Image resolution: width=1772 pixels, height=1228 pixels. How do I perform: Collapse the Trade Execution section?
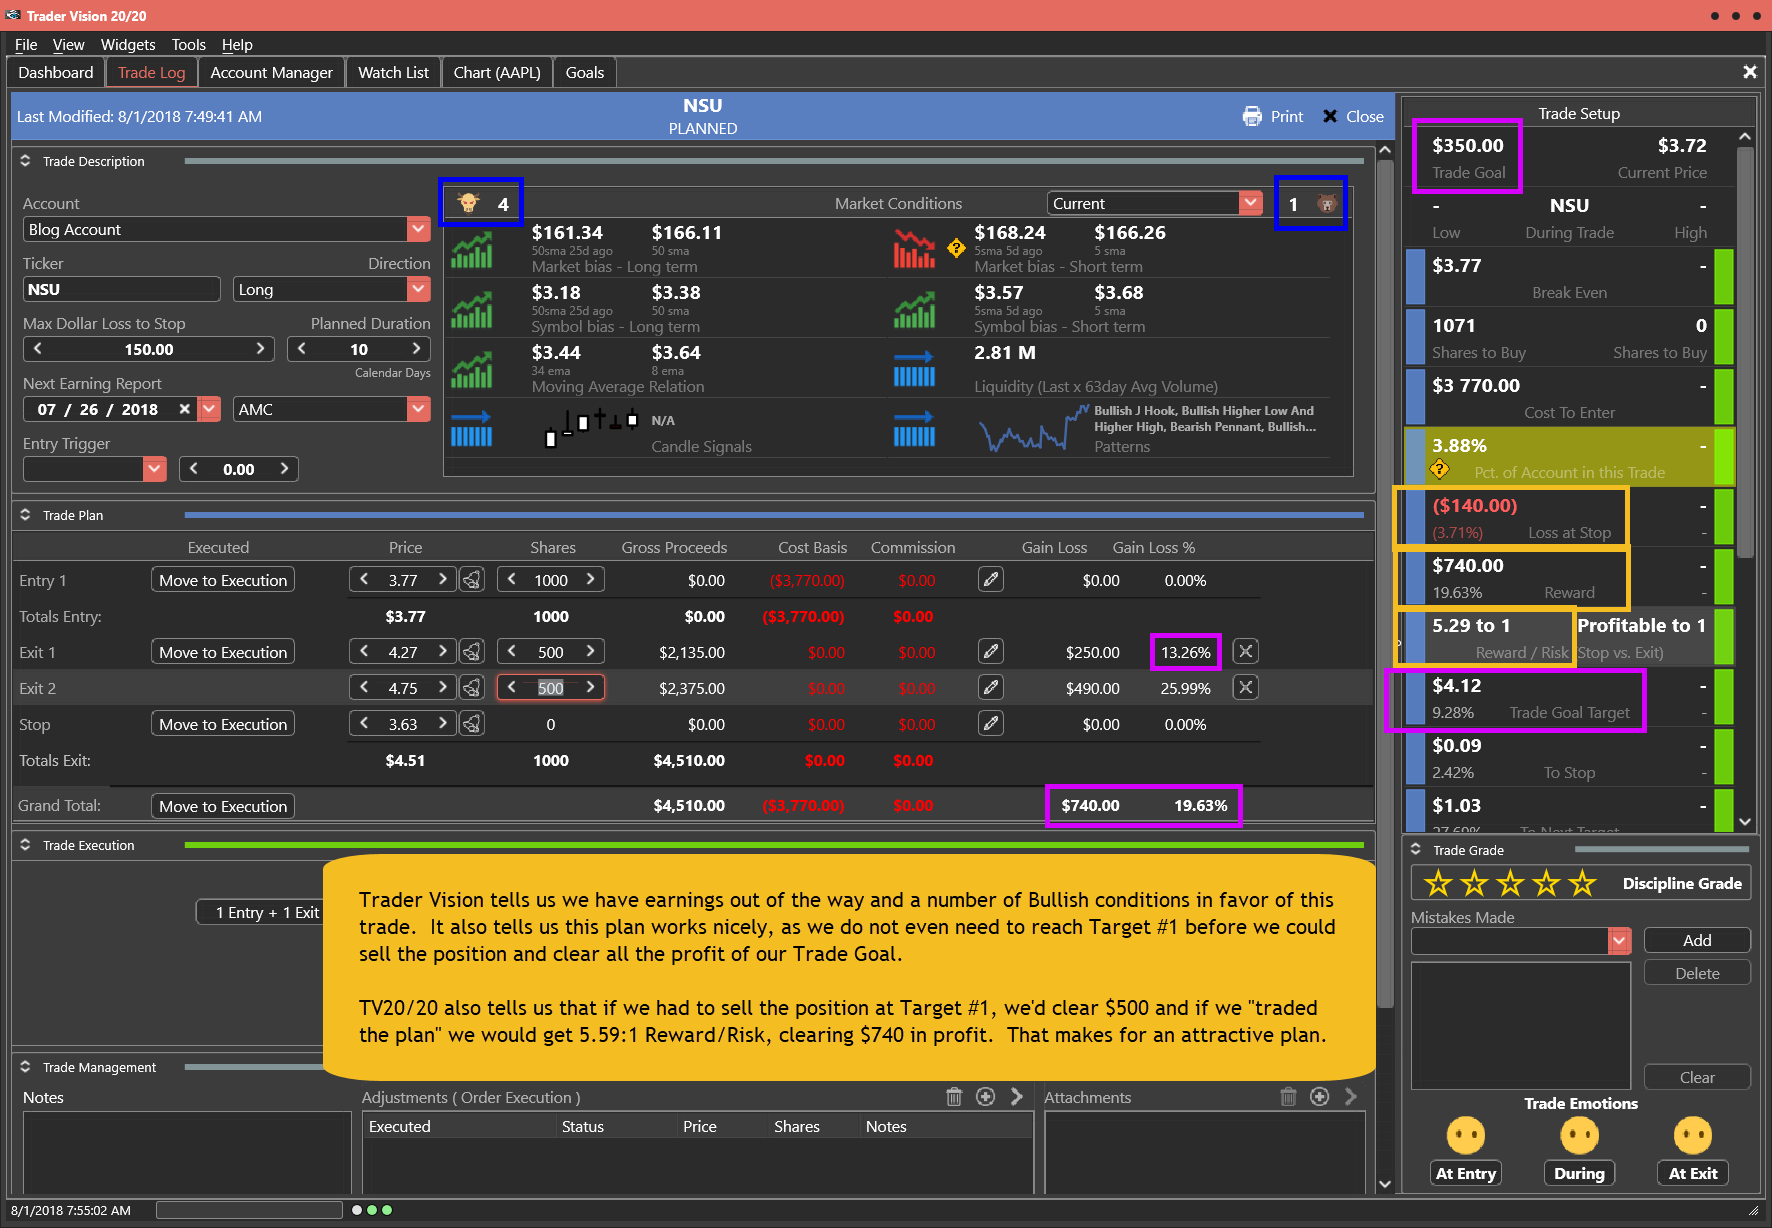25,845
